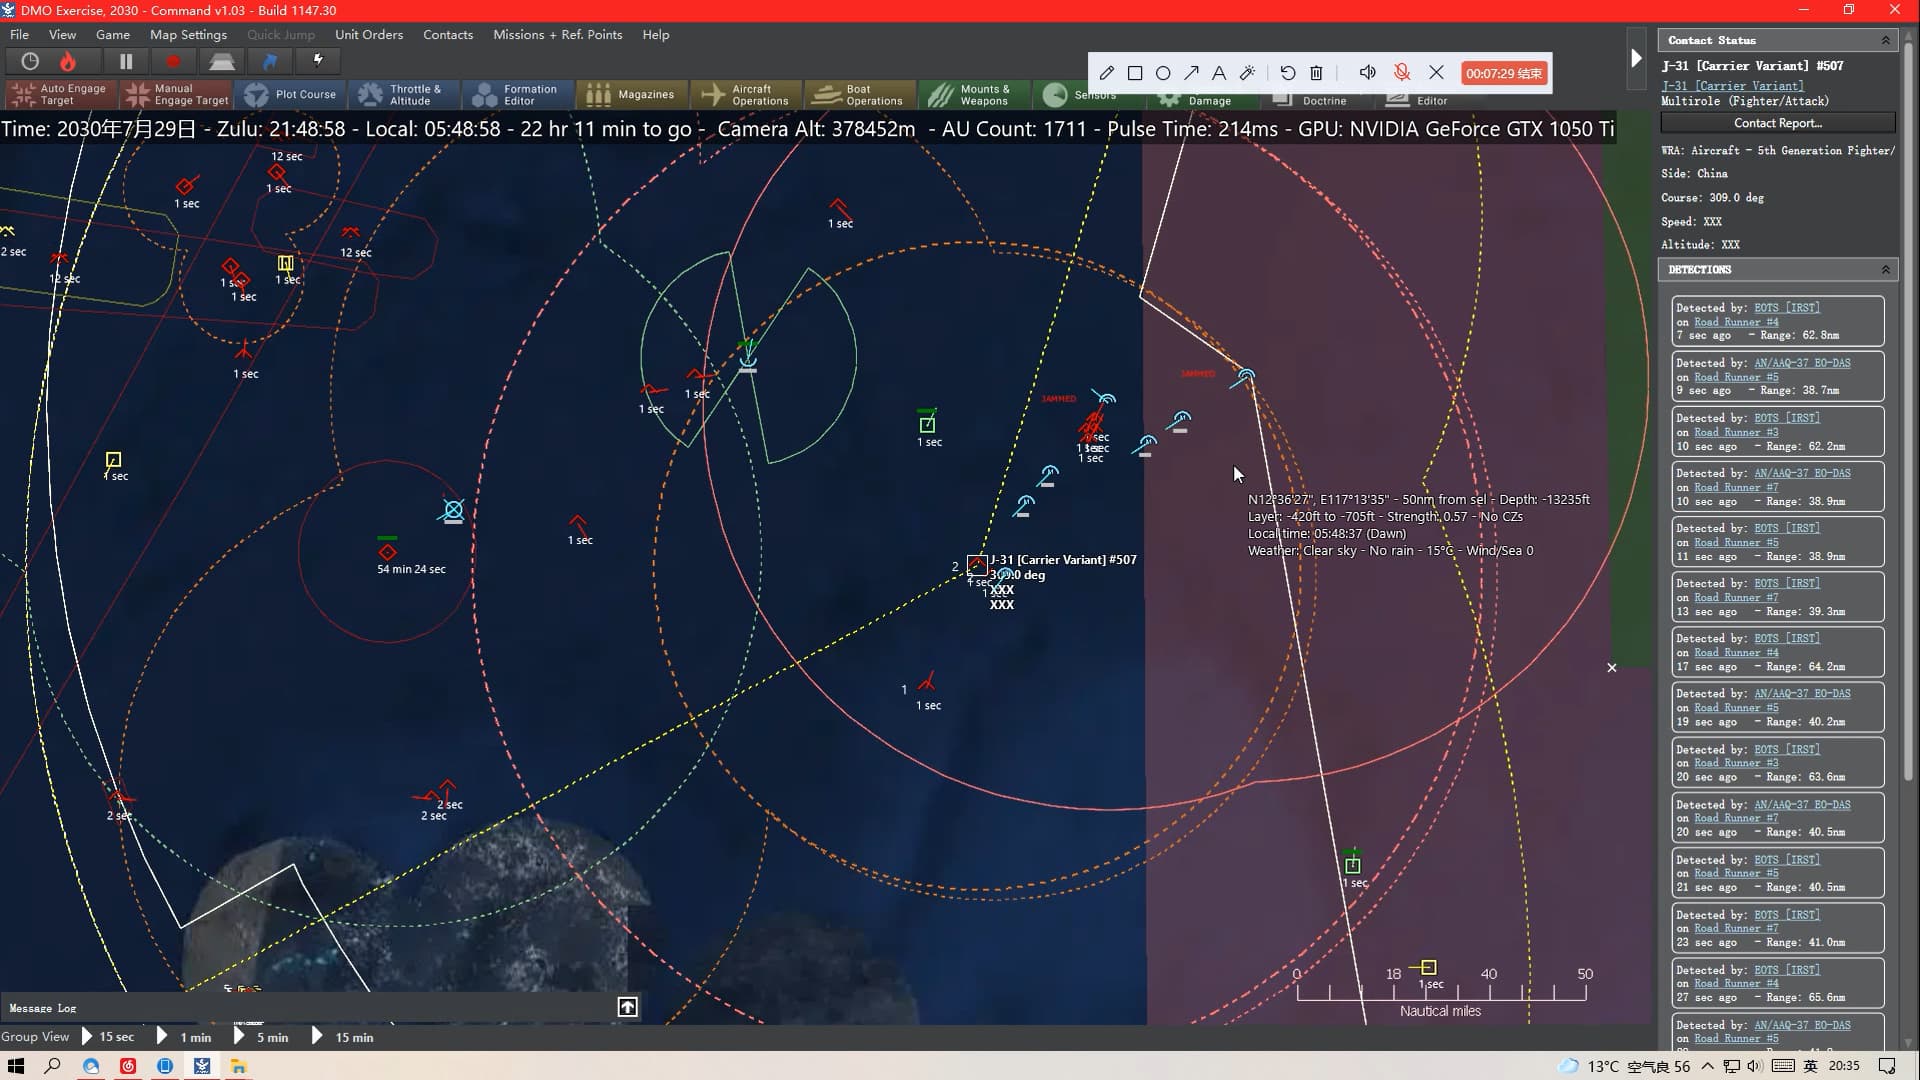Open the Contacts menu
Image resolution: width=1920 pixels, height=1080 pixels.
tap(448, 34)
